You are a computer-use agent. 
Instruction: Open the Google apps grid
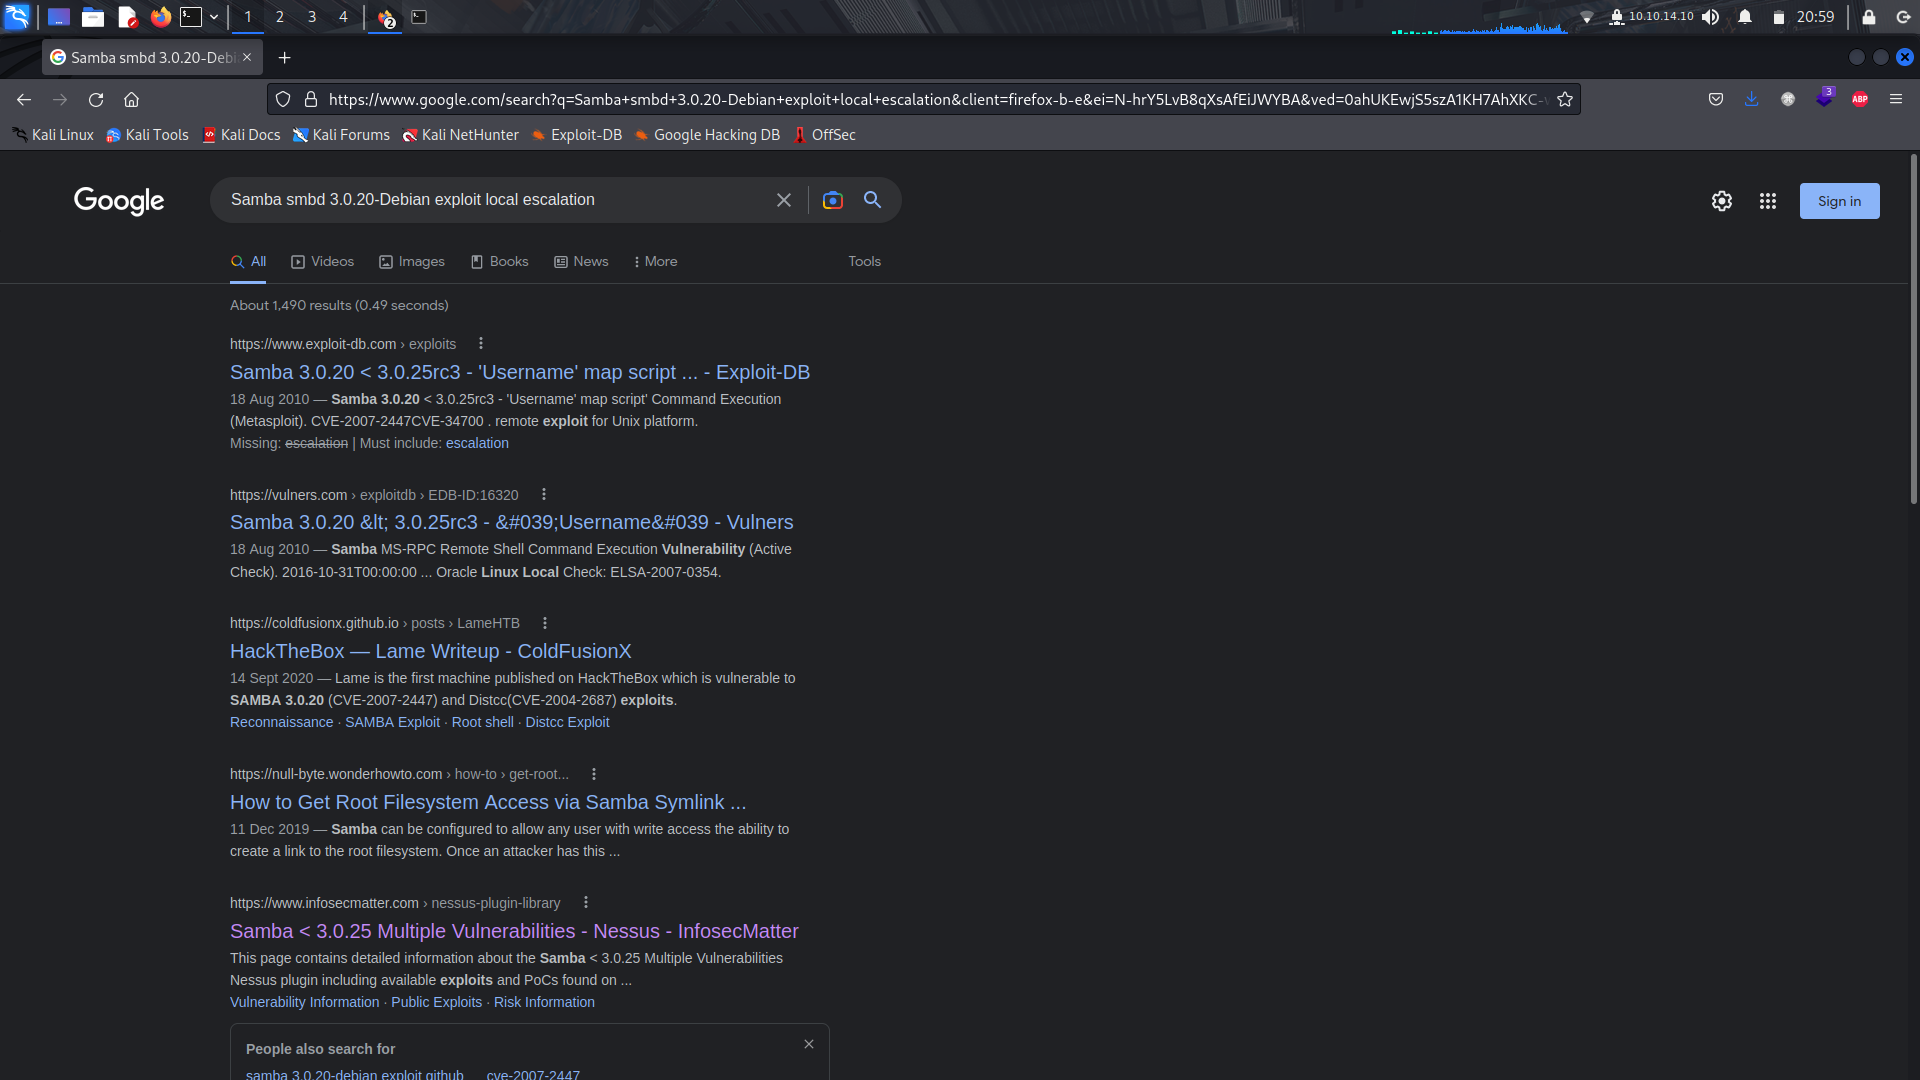pyautogui.click(x=1768, y=201)
